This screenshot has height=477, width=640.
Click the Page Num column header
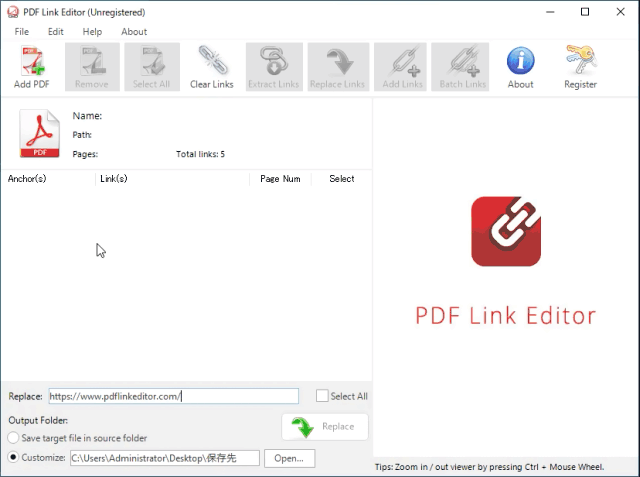click(280, 179)
